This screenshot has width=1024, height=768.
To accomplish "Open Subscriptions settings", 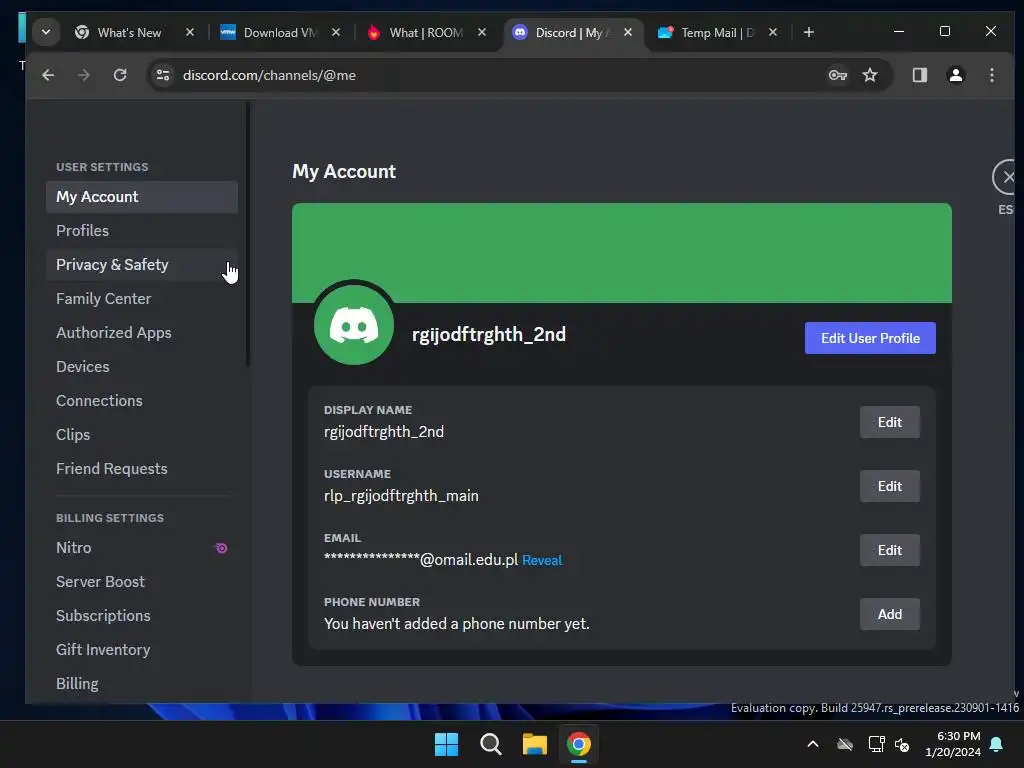I will tap(142, 615).
